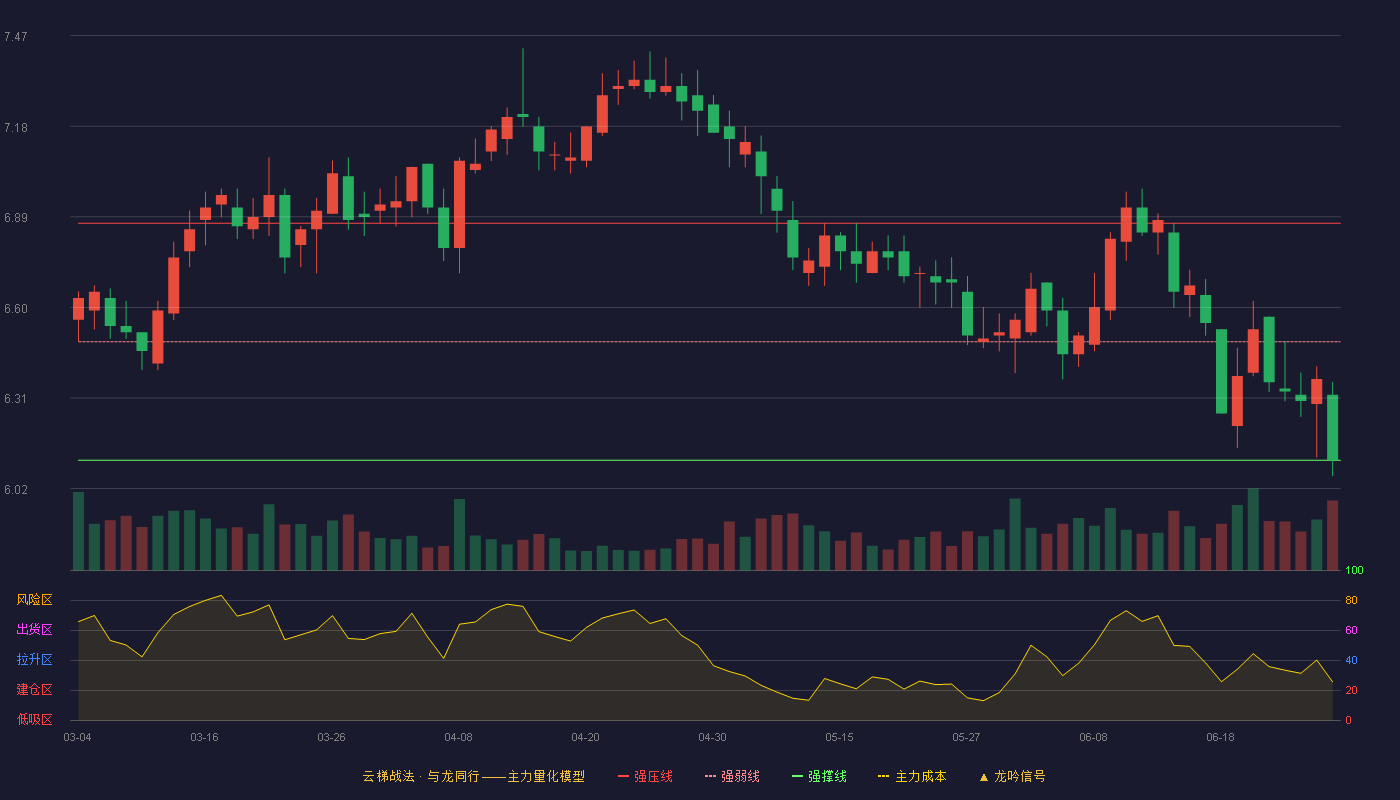1400x800 pixels.
Task: Select the 风险区 zone label
Action: tap(34, 600)
